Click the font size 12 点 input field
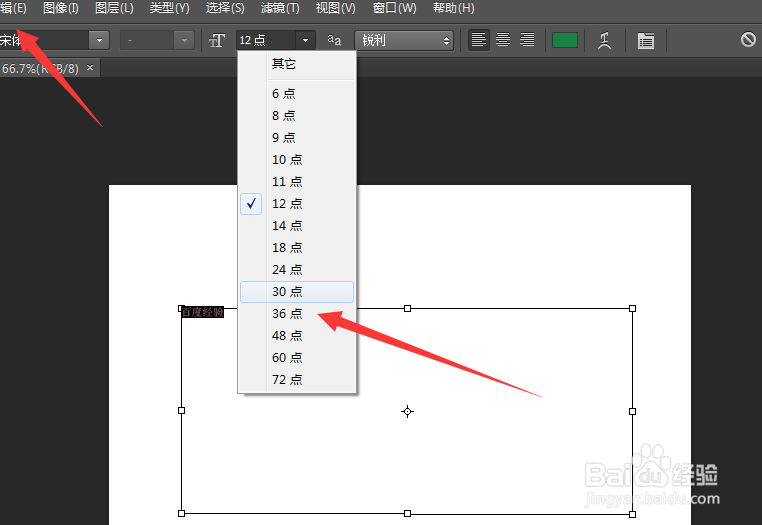This screenshot has height=525, width=762. (265, 40)
